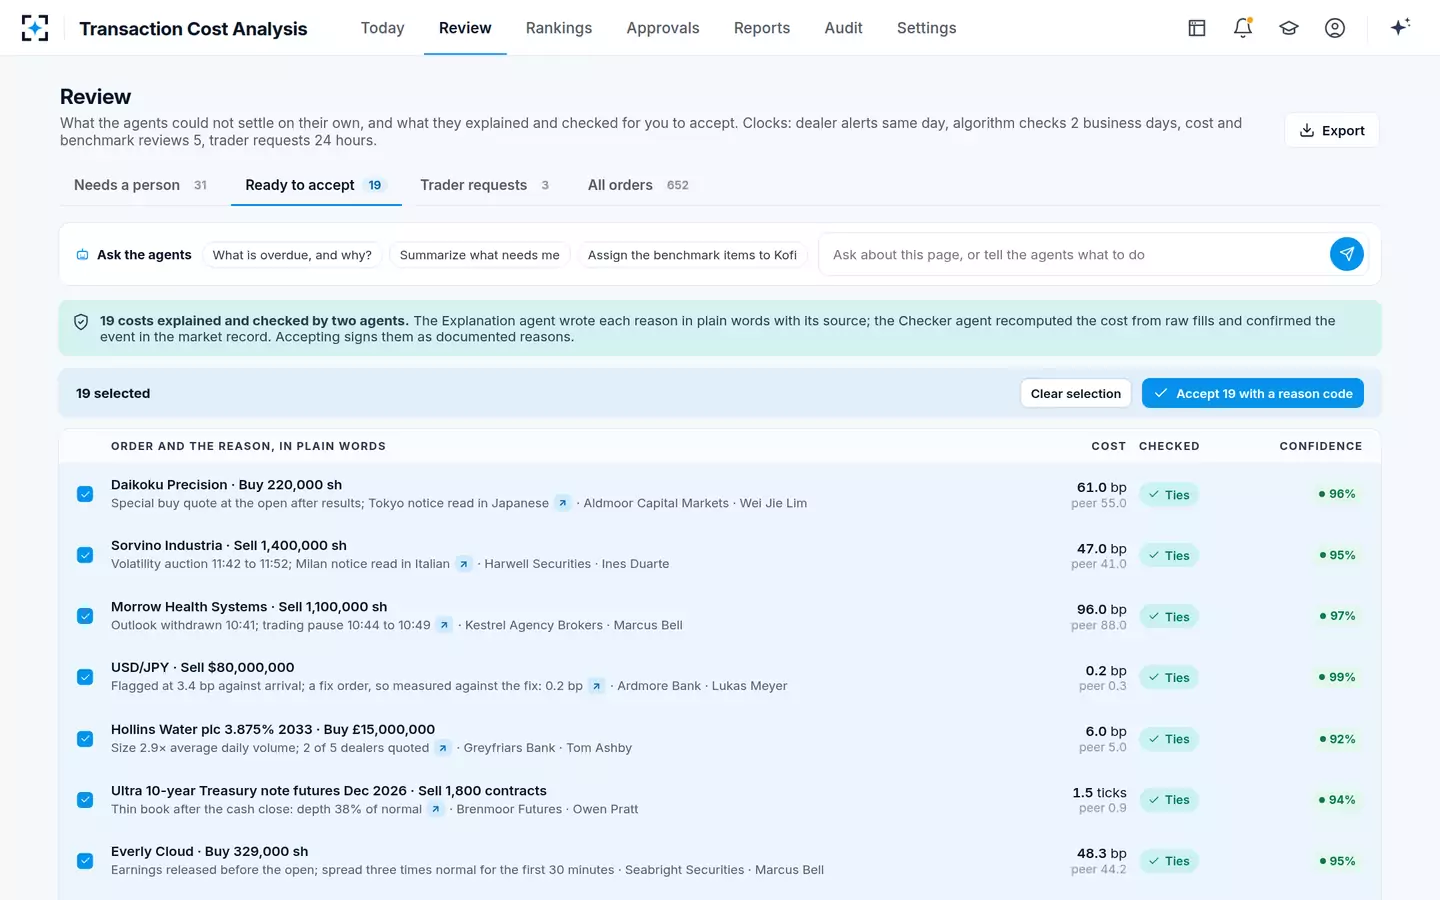Open the source link for Sorvino Industria reason
1440x900 pixels.
point(464,564)
